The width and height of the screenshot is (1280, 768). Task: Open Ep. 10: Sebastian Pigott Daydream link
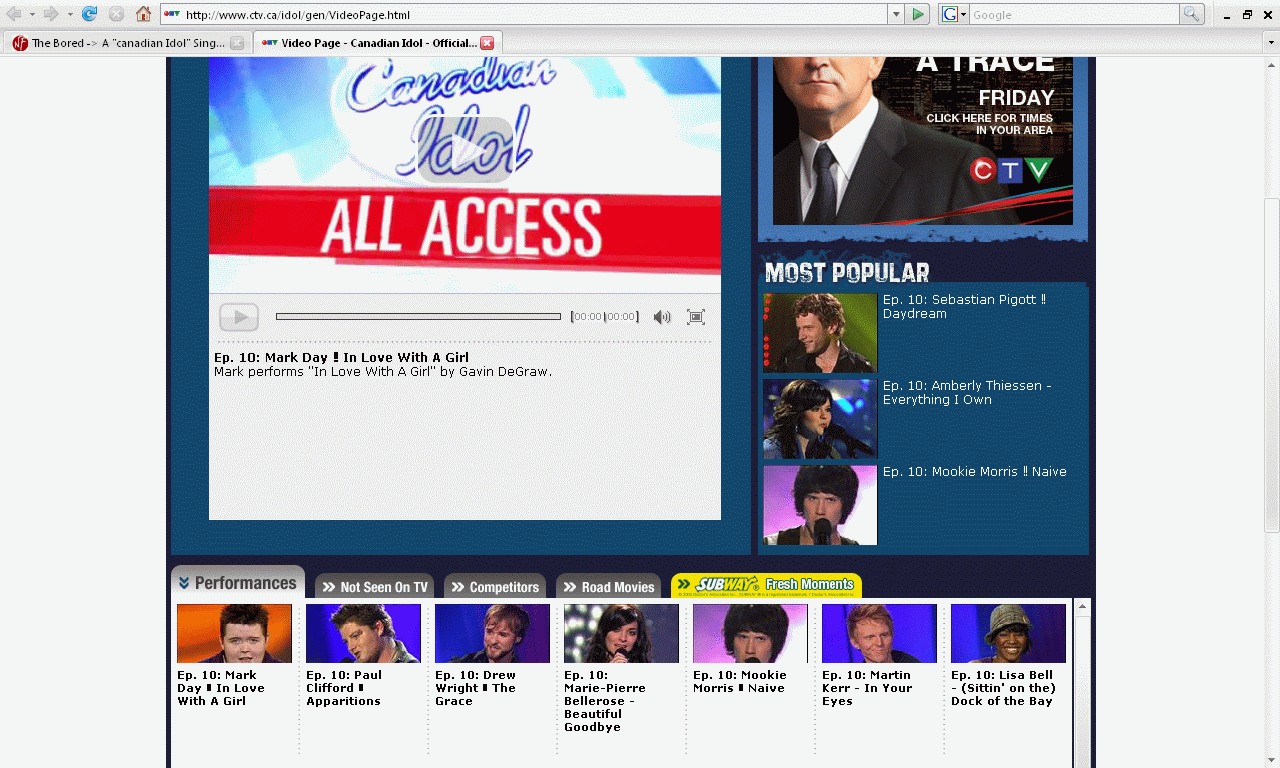coord(964,306)
